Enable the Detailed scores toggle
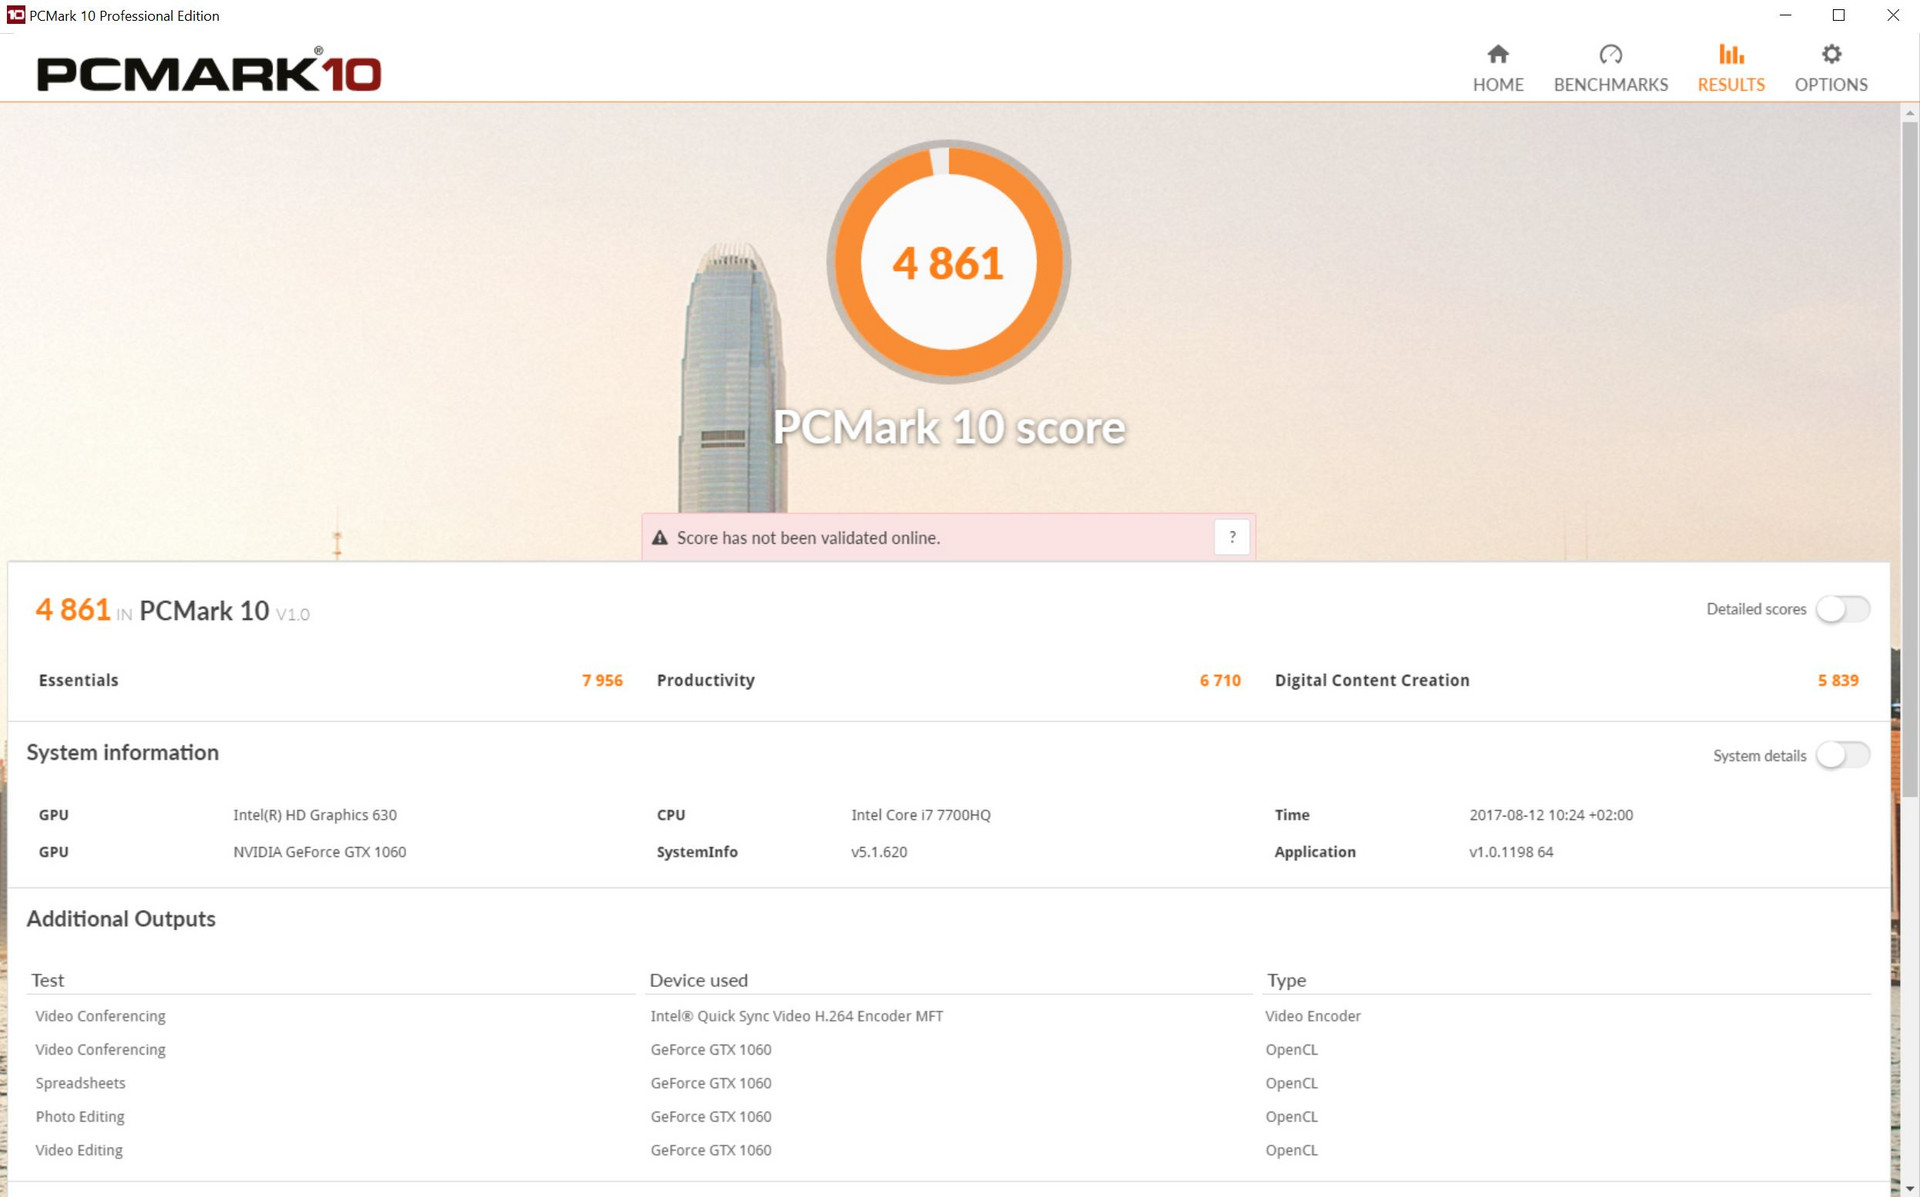 (x=1842, y=609)
